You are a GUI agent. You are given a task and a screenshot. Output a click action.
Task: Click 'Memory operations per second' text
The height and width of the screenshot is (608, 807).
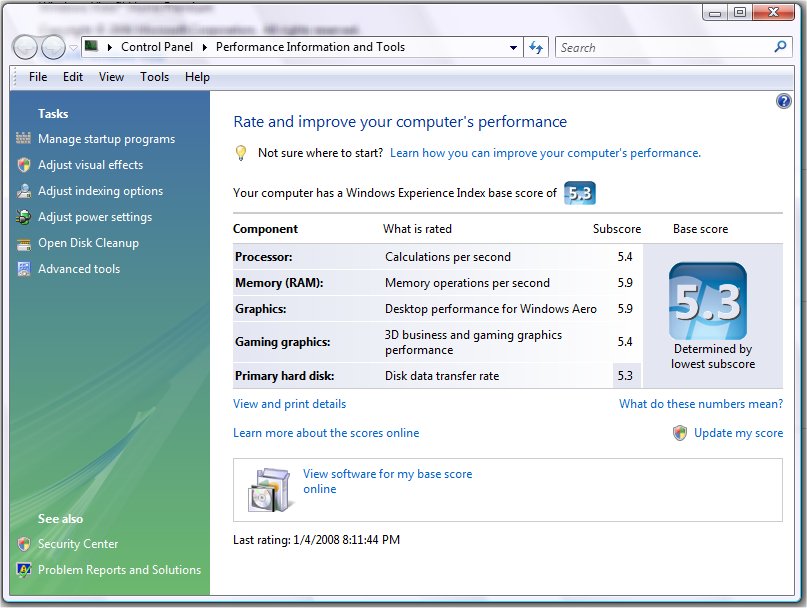pos(467,283)
